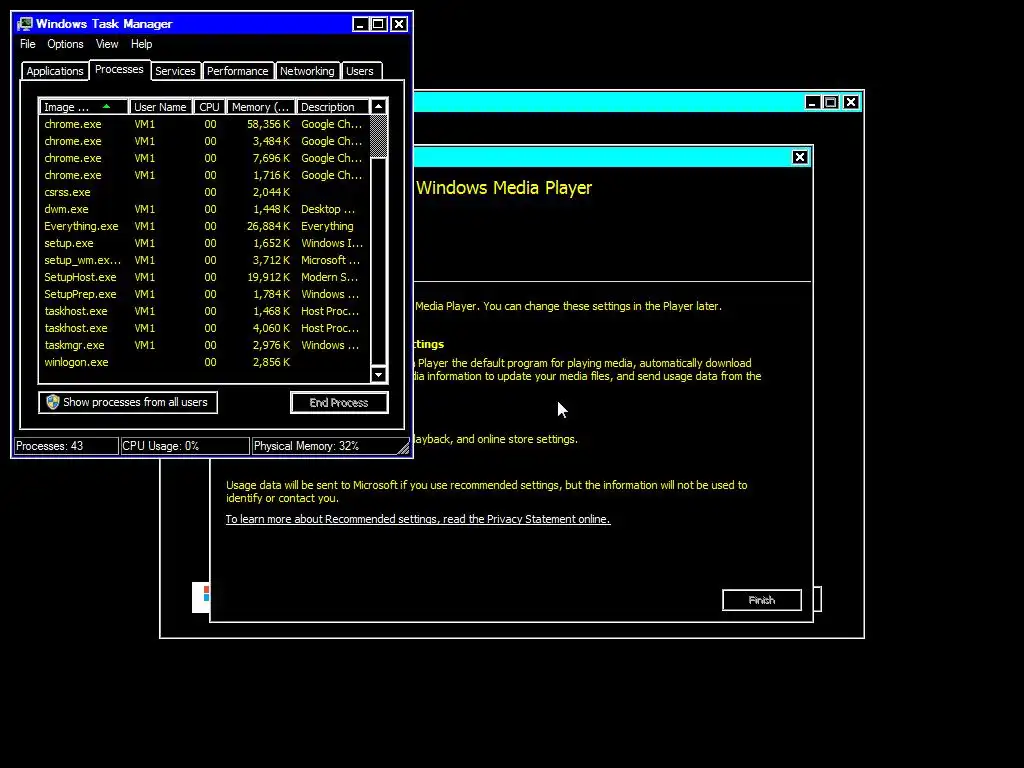Switch to the Services tab
Viewport: 1024px width, 768px height.
coord(175,71)
